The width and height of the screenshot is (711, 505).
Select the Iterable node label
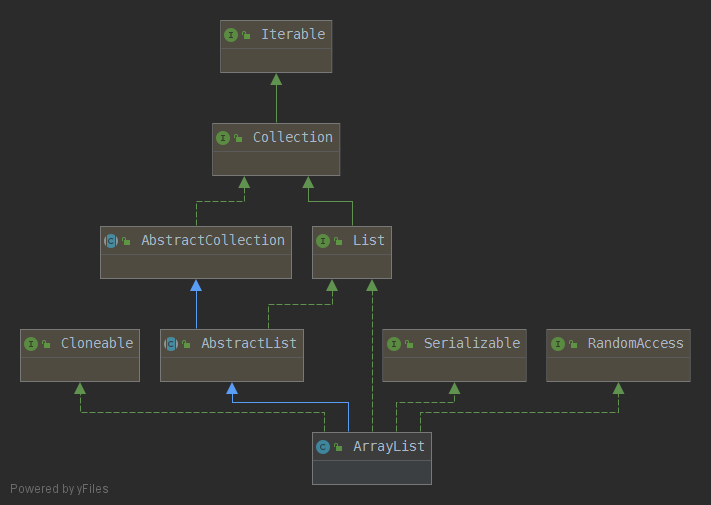293,35
